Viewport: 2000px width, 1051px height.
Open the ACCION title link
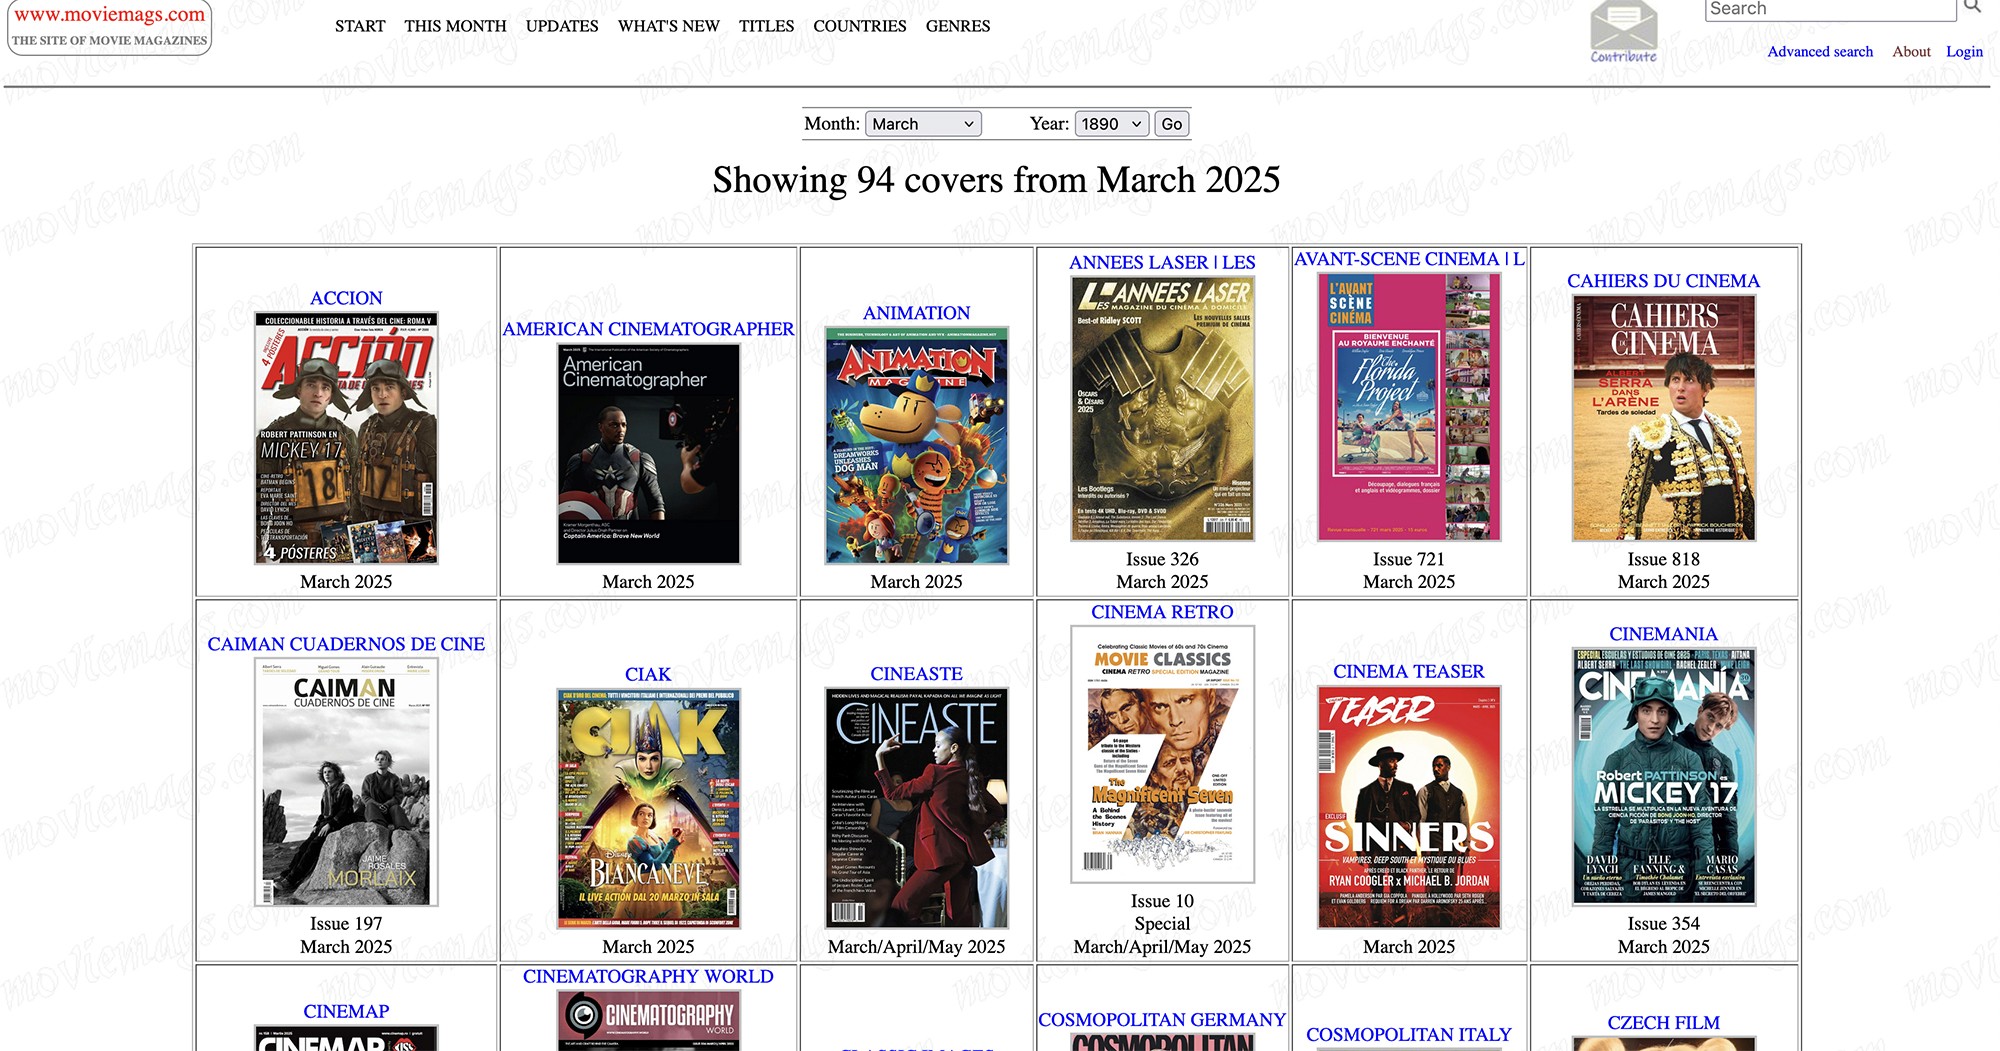coord(346,298)
